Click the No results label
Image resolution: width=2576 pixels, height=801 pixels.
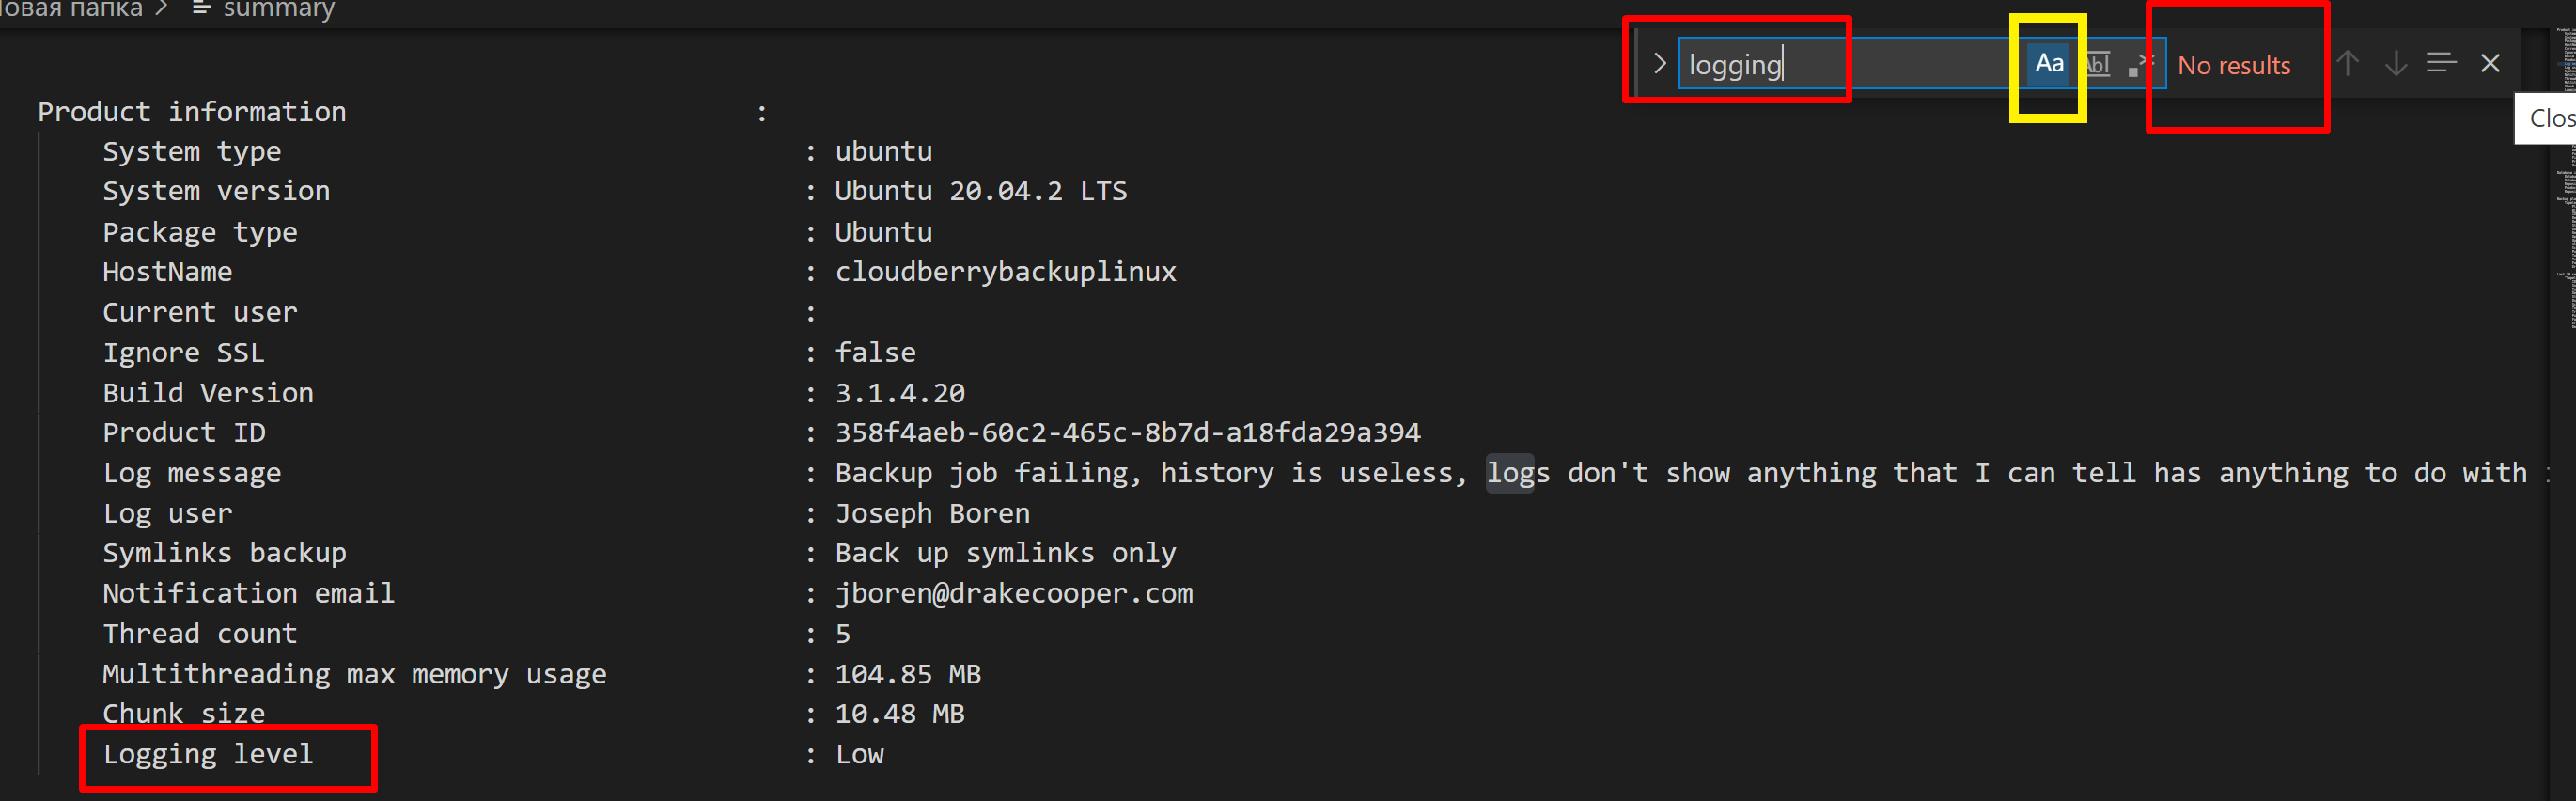(x=2234, y=65)
